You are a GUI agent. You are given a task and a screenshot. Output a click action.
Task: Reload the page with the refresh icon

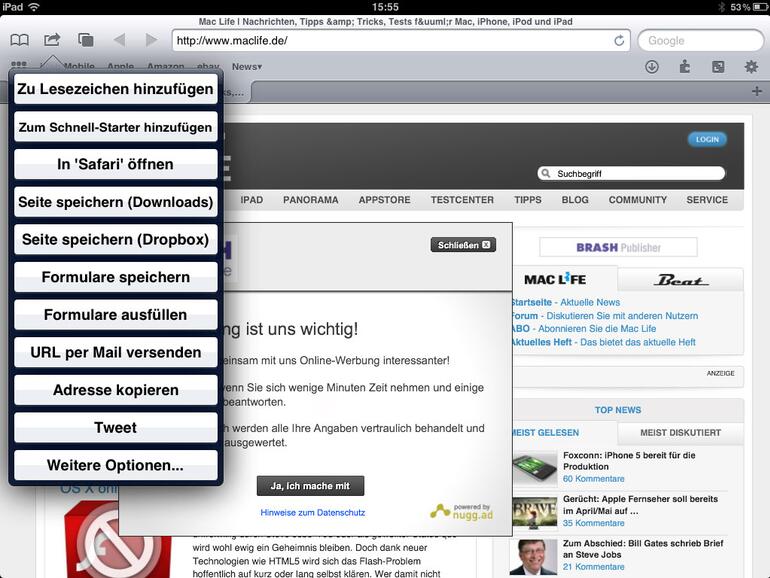tap(619, 40)
